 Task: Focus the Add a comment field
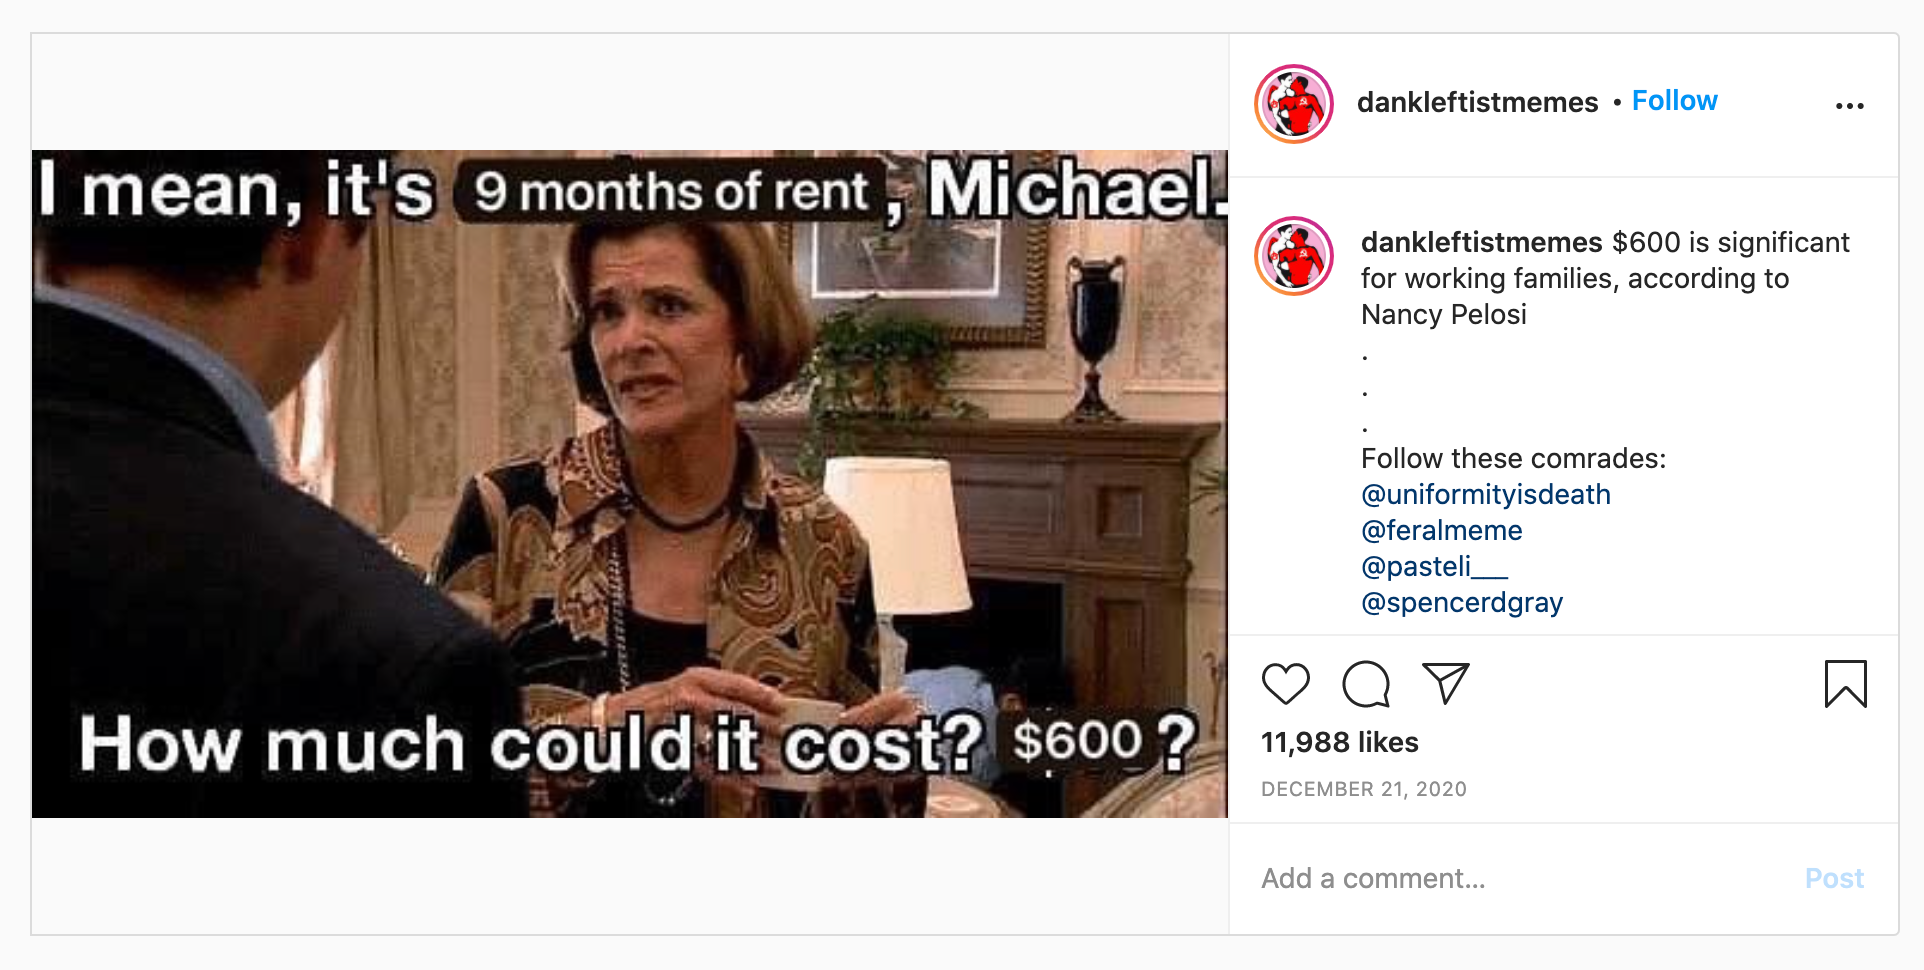(x=1520, y=878)
